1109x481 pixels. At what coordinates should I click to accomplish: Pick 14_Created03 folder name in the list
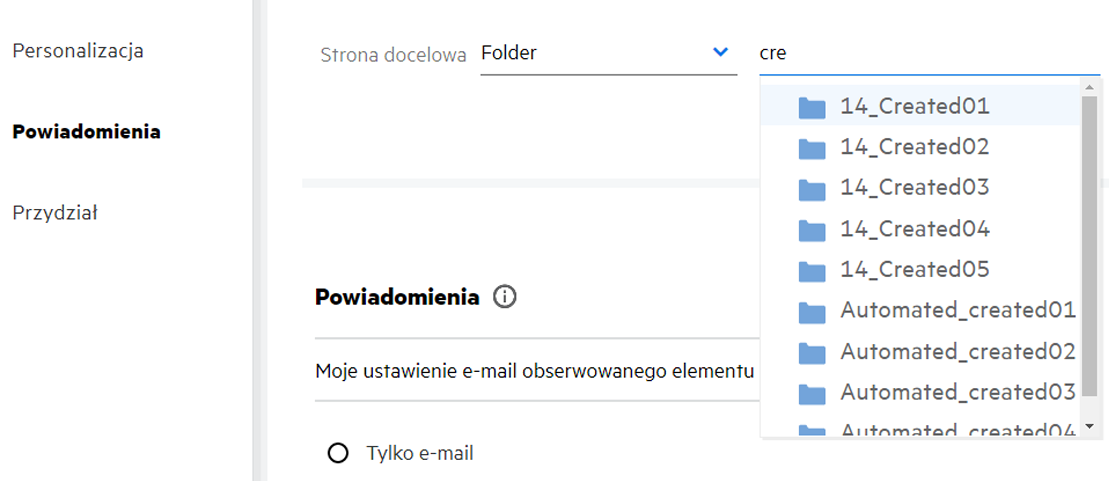pyautogui.click(x=914, y=188)
